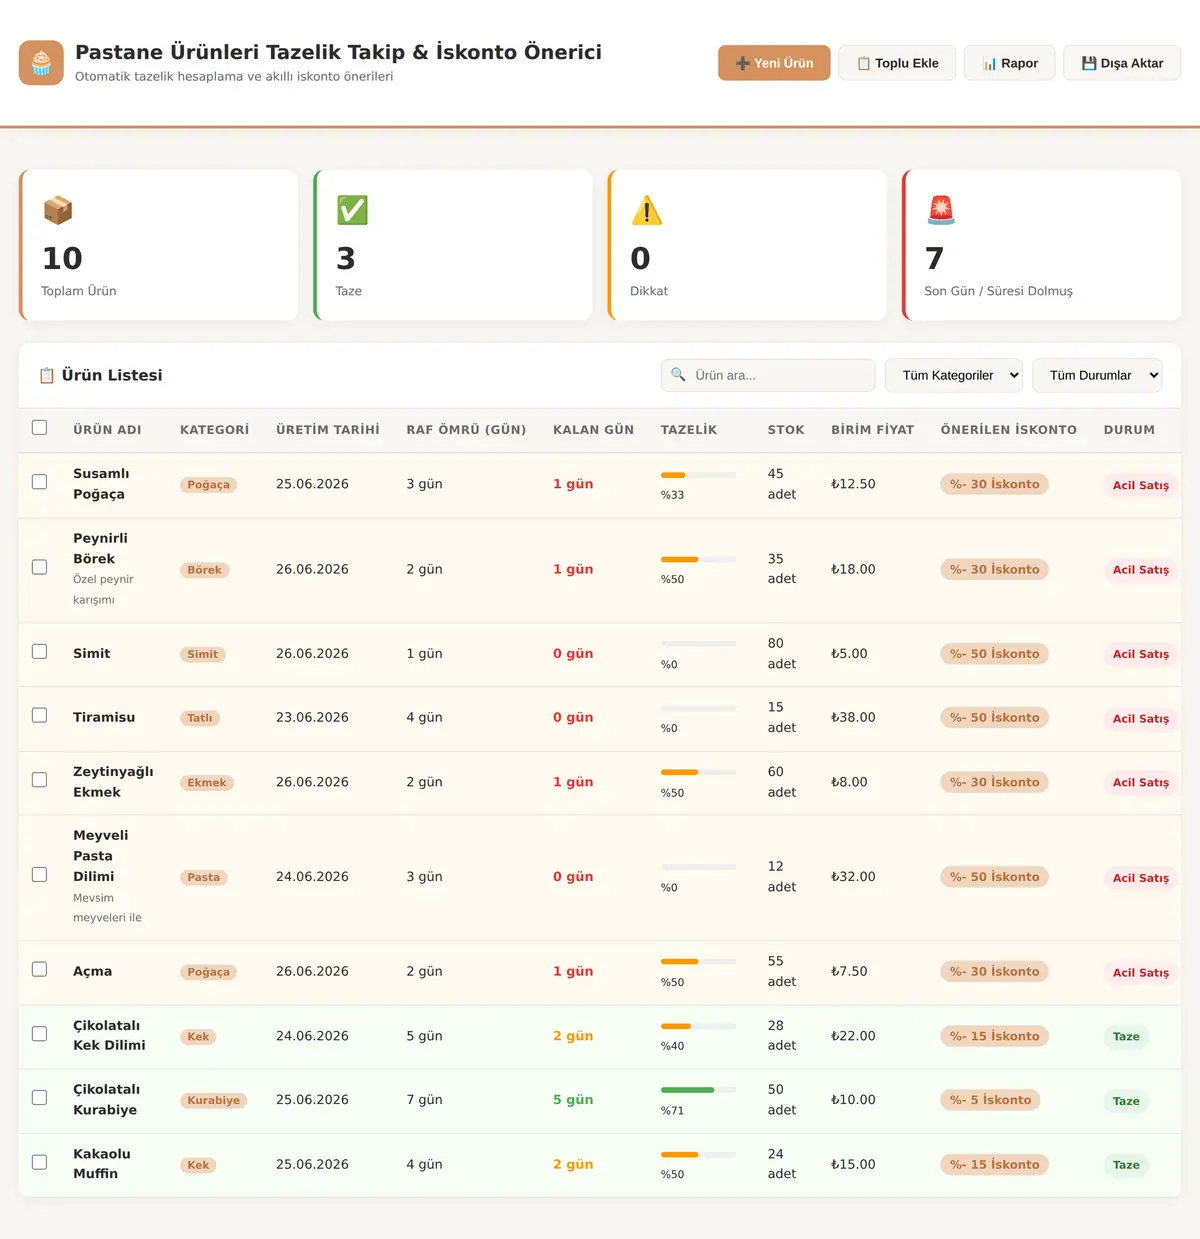Mark the Tiramisu row checkbox

pos(39,716)
